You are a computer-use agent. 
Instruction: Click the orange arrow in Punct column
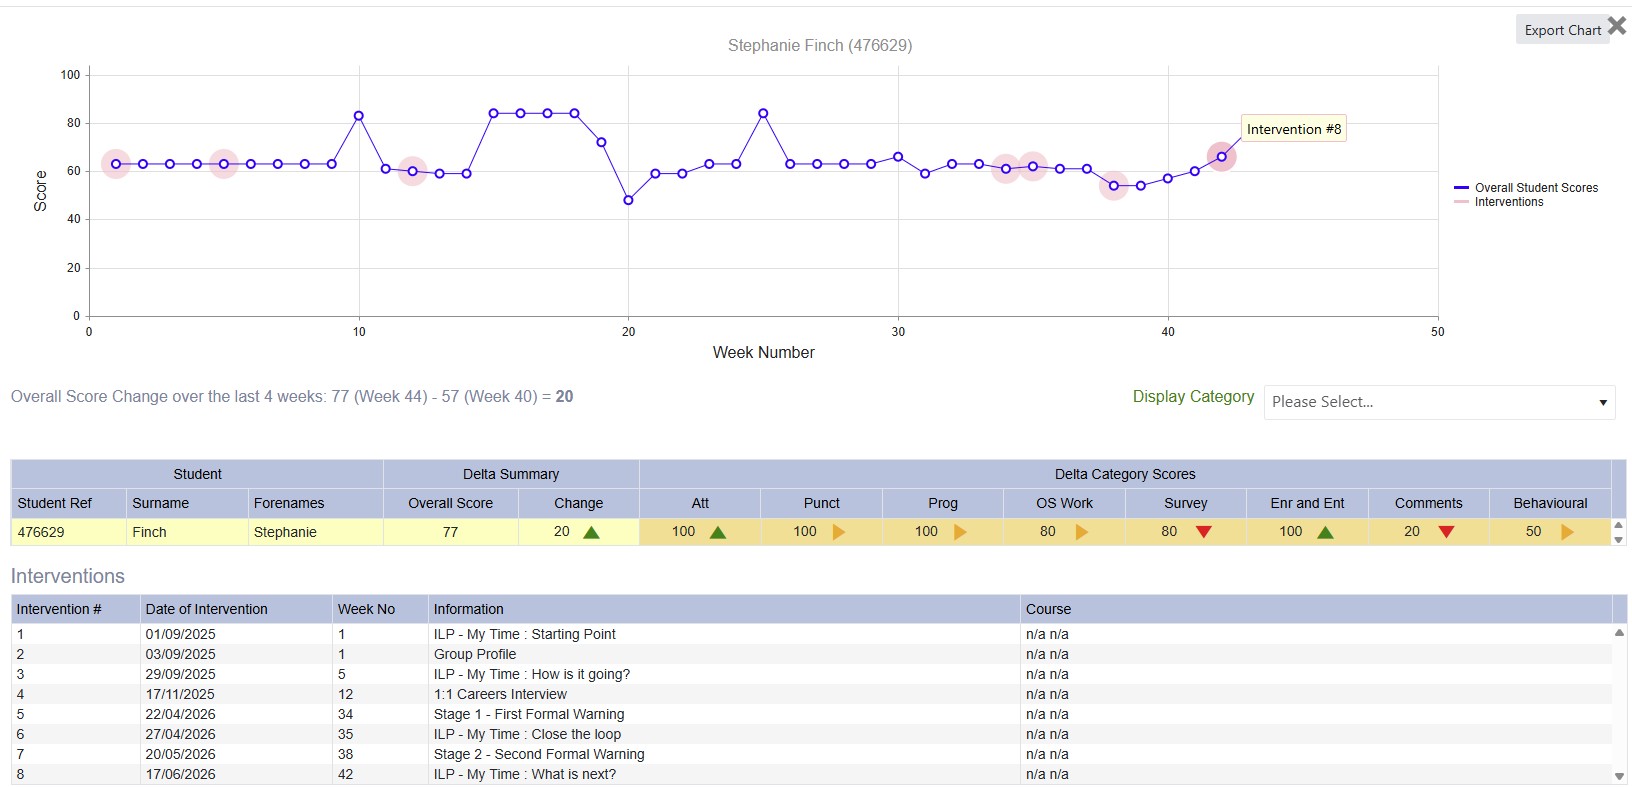(x=839, y=532)
